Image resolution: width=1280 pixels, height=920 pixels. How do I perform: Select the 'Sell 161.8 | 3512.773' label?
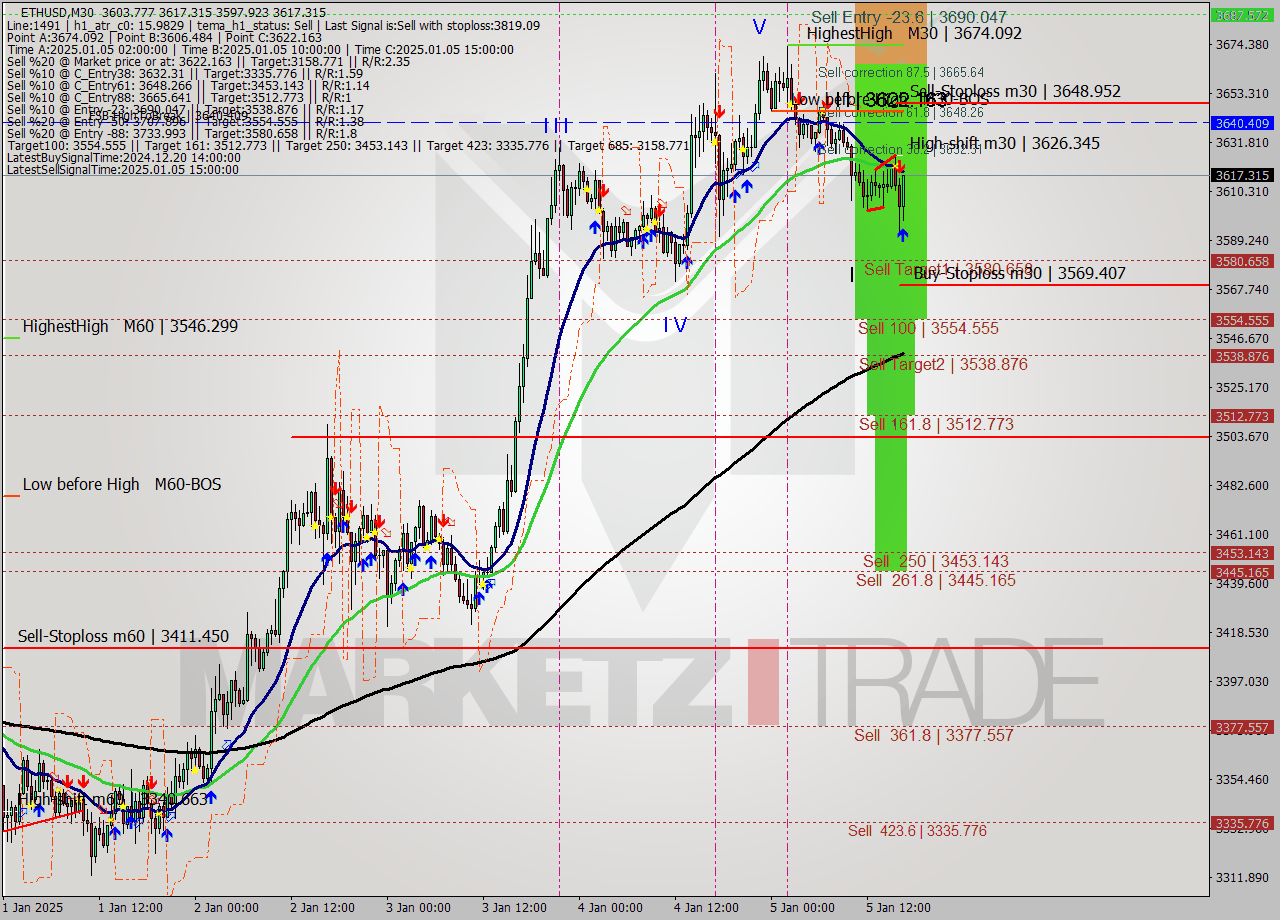pos(936,424)
